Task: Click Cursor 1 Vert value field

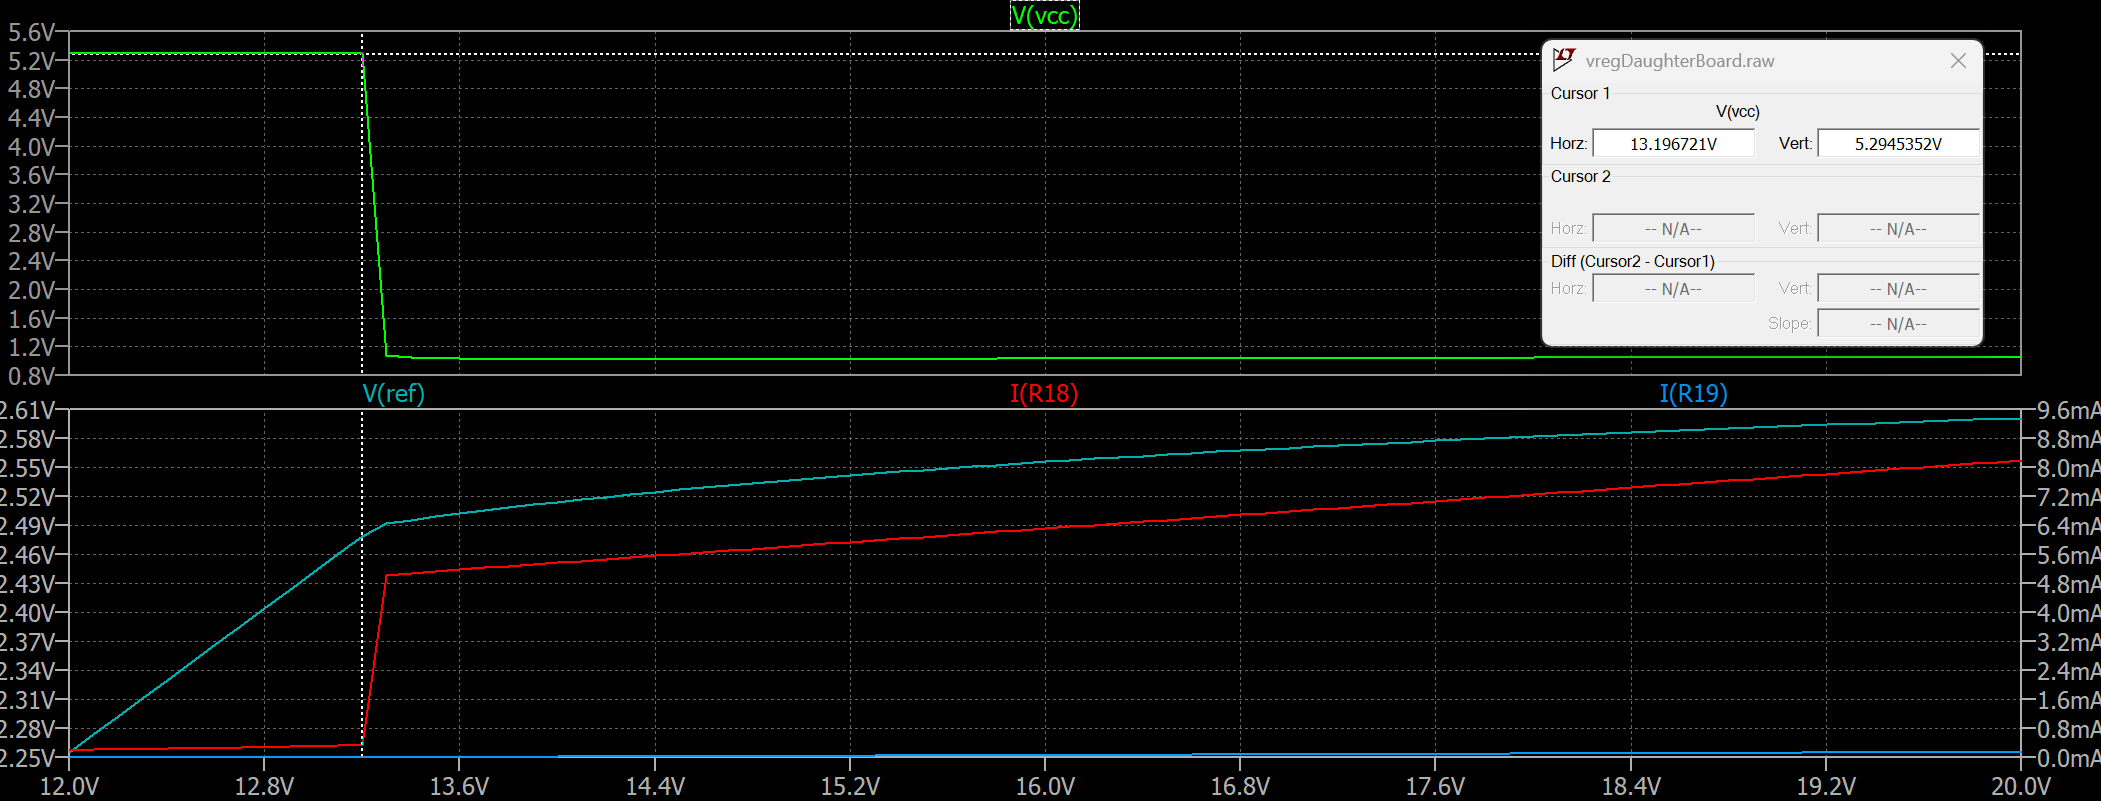Action: click(x=1898, y=143)
